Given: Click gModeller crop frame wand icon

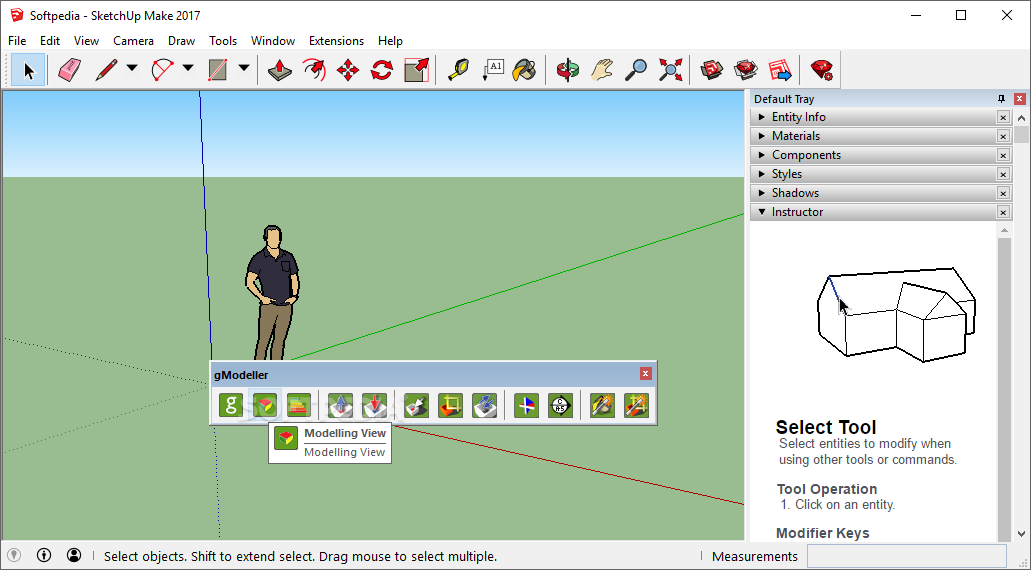Looking at the screenshot, I should (636, 405).
